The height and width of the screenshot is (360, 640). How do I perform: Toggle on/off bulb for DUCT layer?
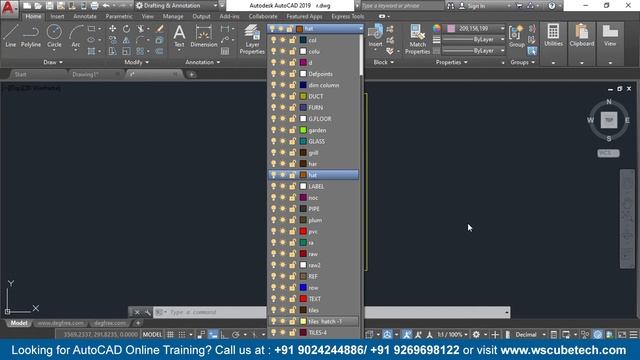pyautogui.click(x=273, y=96)
